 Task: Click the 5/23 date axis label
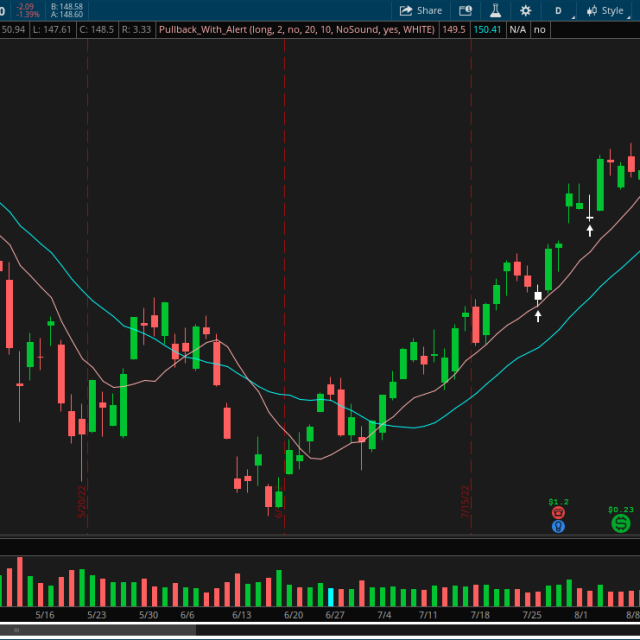(x=96, y=615)
